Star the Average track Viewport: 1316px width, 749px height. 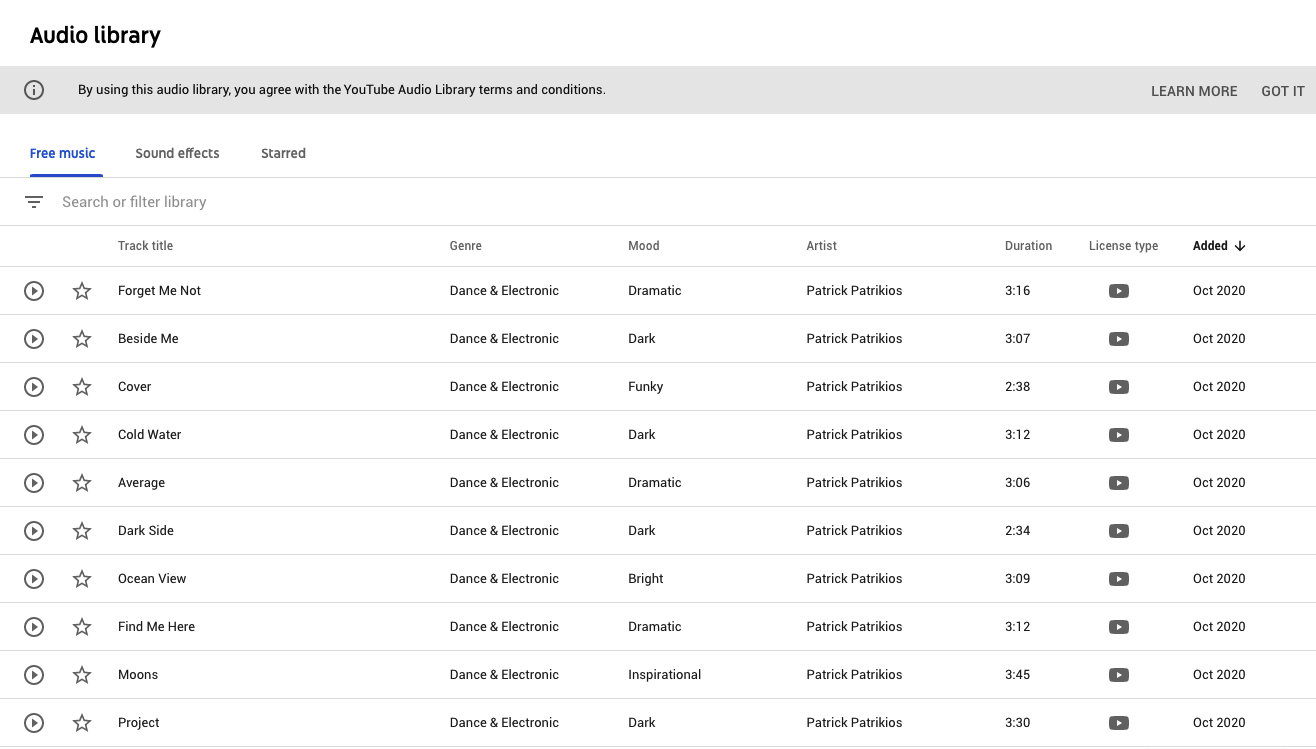[x=82, y=483]
